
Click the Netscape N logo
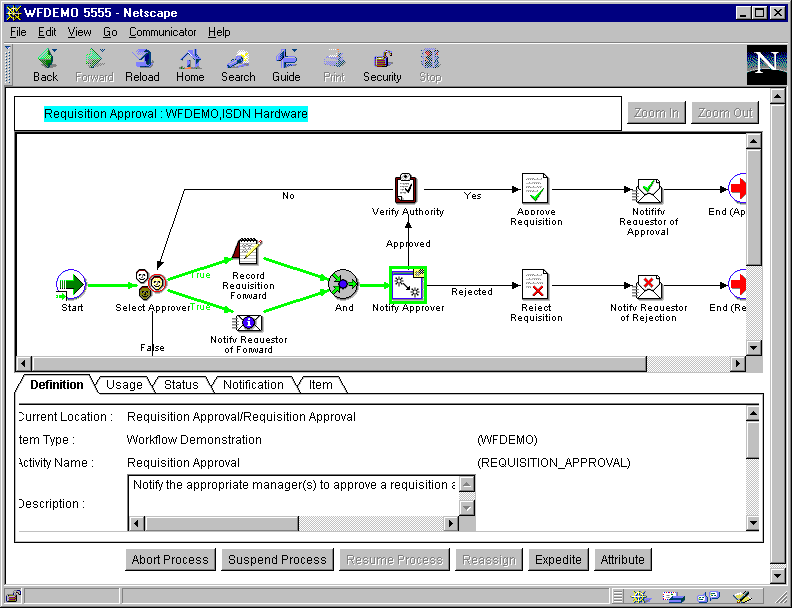766,65
